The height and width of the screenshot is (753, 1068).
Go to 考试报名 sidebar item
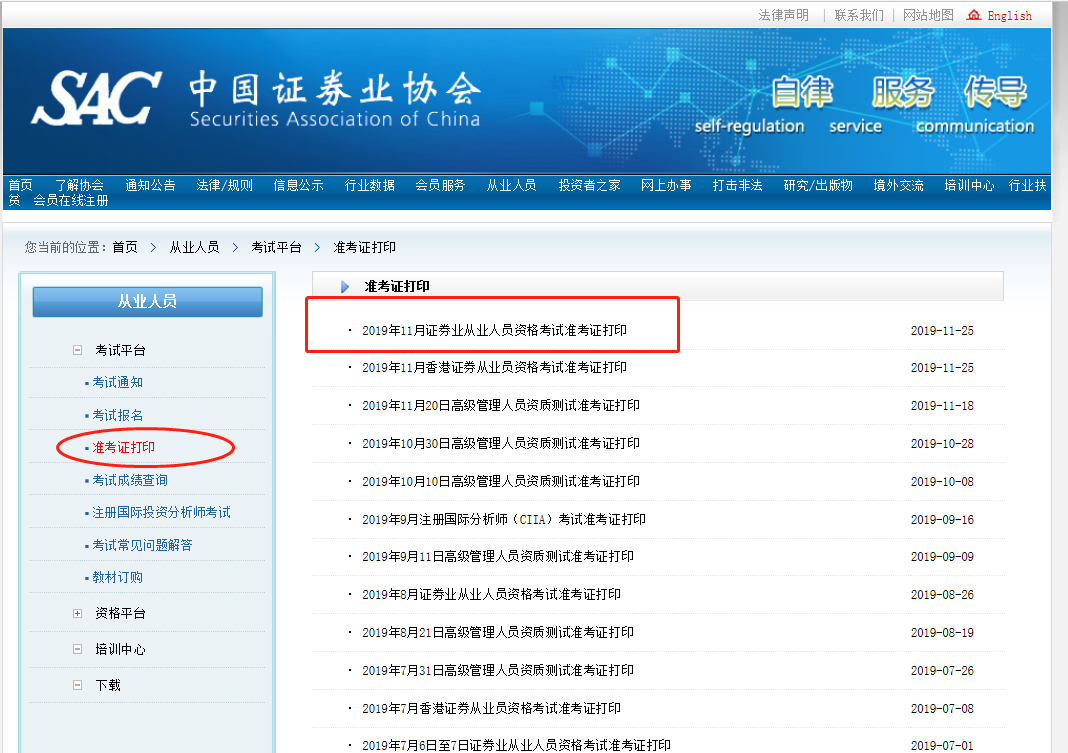tap(118, 415)
